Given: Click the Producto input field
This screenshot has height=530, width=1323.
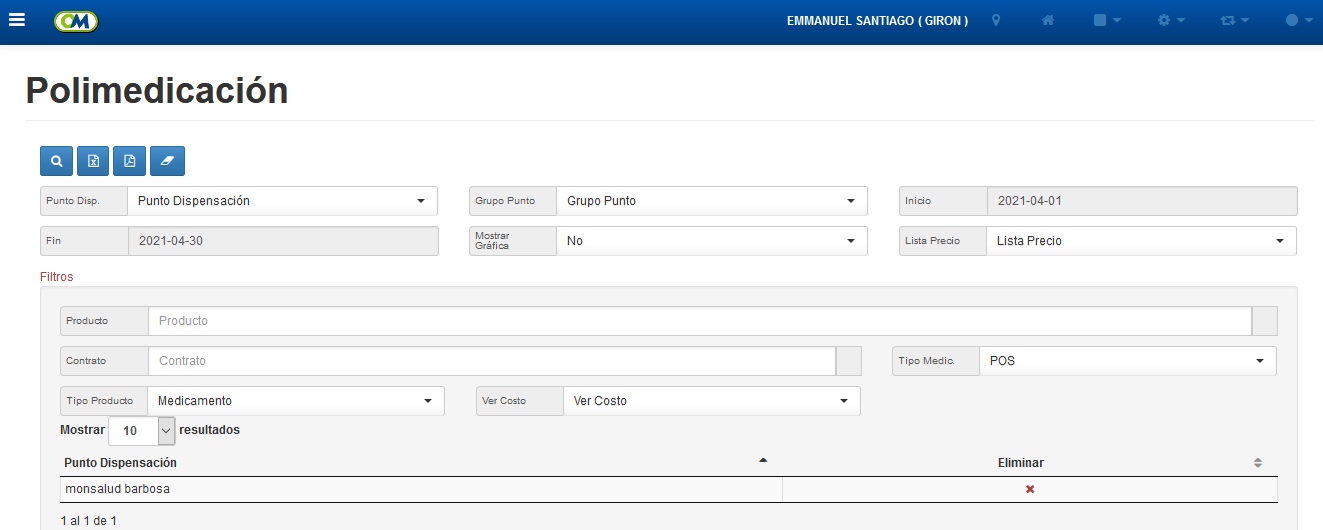Looking at the screenshot, I should point(699,321).
